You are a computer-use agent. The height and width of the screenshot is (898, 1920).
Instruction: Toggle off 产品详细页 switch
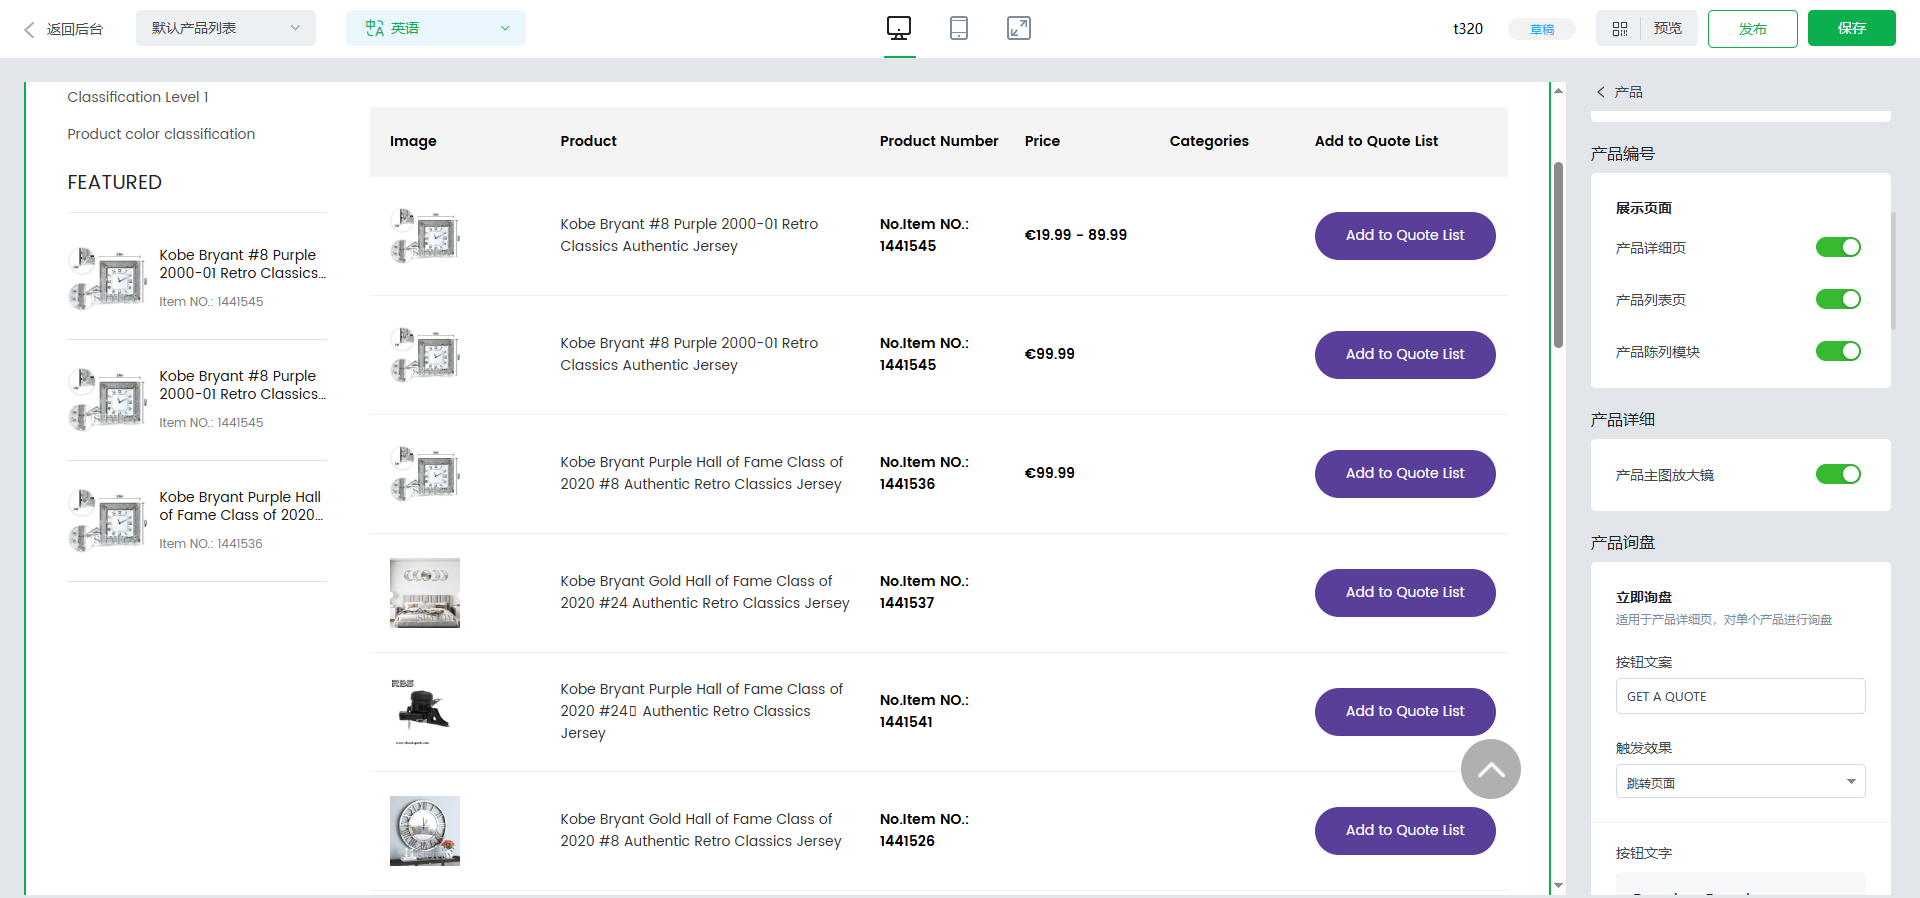[x=1837, y=247]
